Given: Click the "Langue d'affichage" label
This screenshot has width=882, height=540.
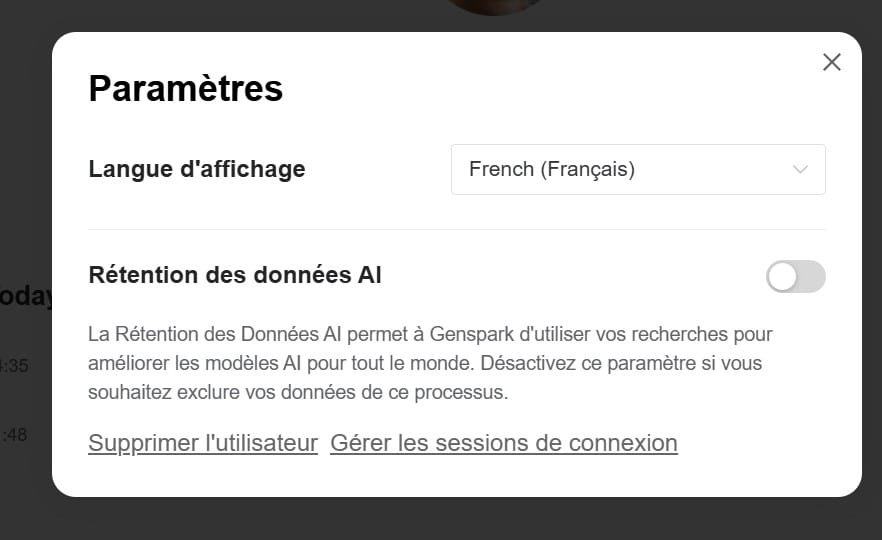Looking at the screenshot, I should (x=197, y=169).
